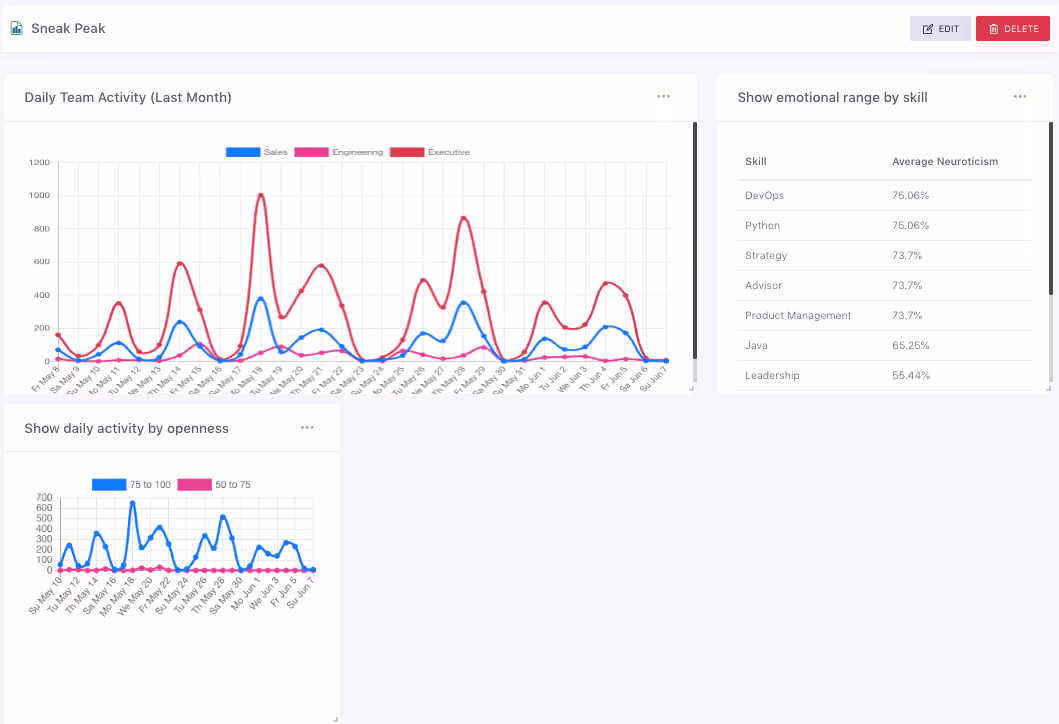Click the Average Neuroticism column header
The height and width of the screenshot is (724, 1059).
945,161
